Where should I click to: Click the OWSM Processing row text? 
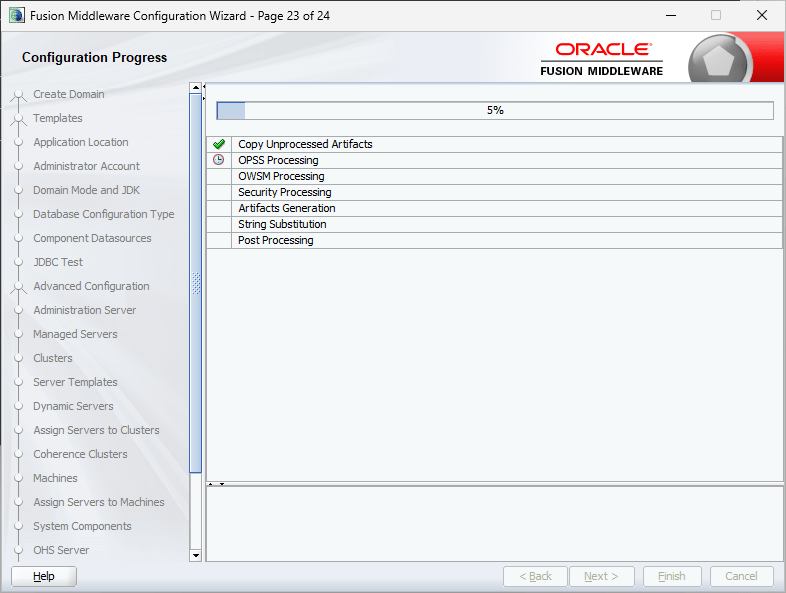[281, 176]
